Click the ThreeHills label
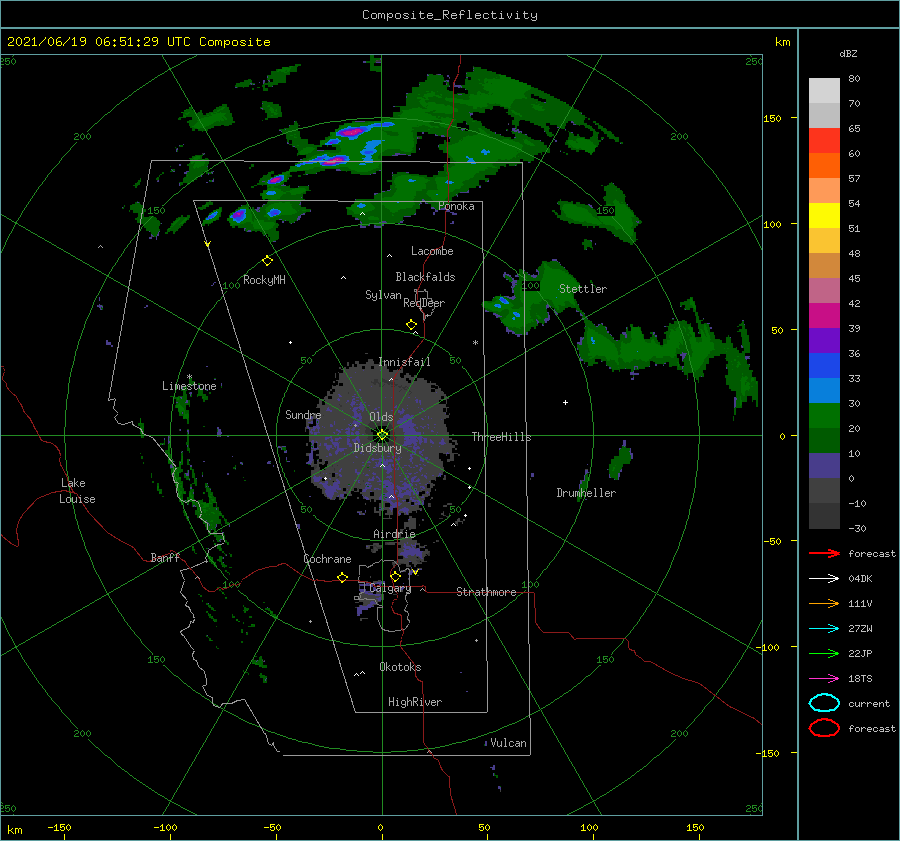Image resolution: width=900 pixels, height=841 pixels. (502, 437)
